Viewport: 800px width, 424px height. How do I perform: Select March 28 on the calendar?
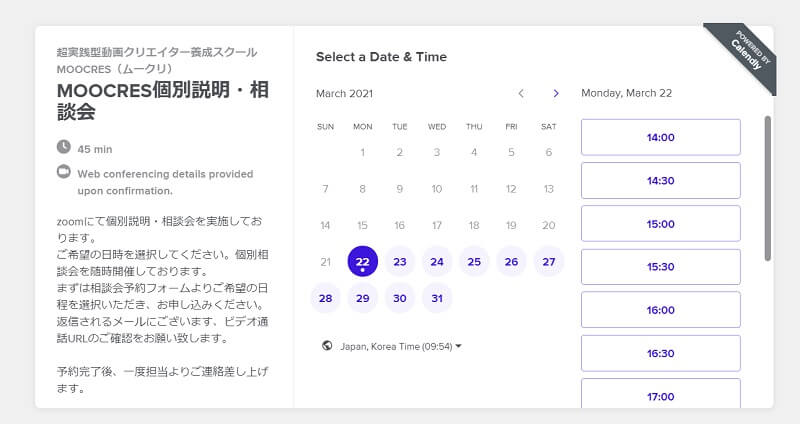tap(325, 298)
